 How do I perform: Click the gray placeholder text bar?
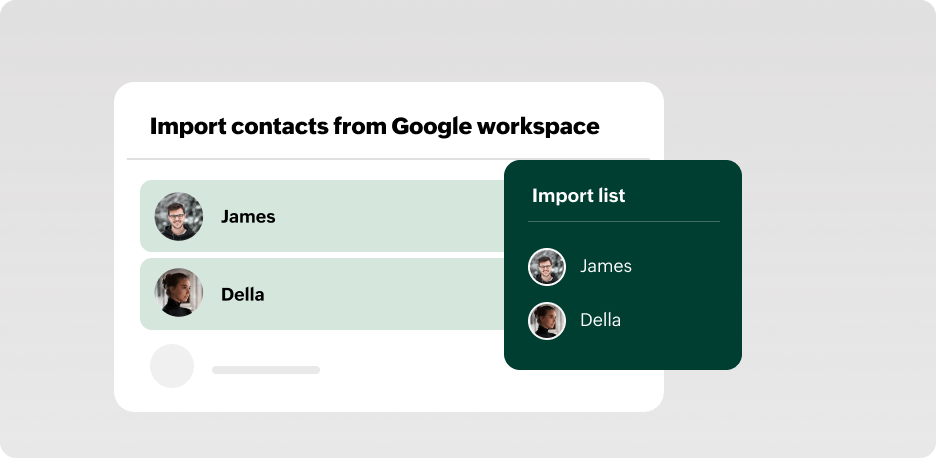coord(266,370)
